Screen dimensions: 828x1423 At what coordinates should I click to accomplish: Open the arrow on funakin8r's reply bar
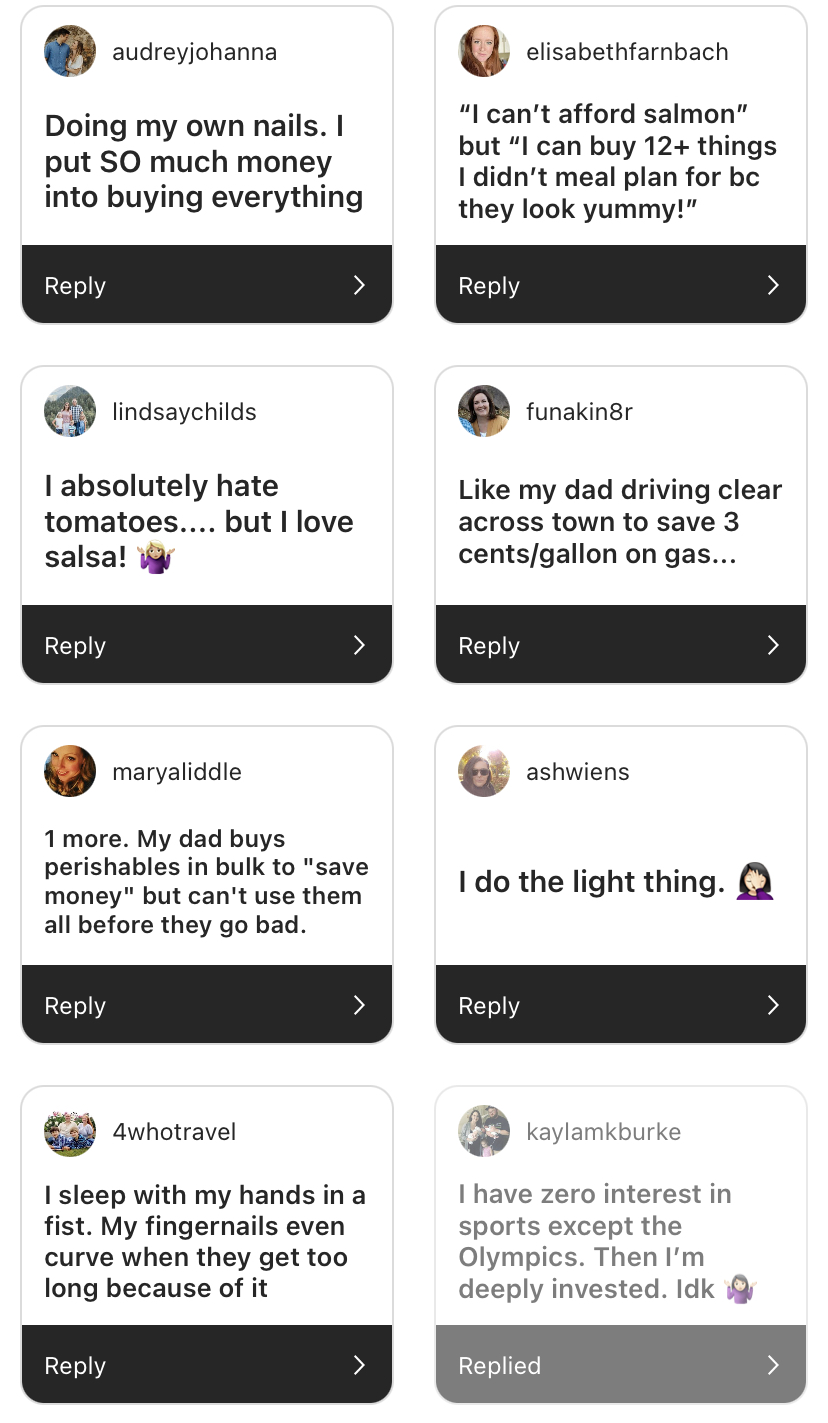[773, 646]
